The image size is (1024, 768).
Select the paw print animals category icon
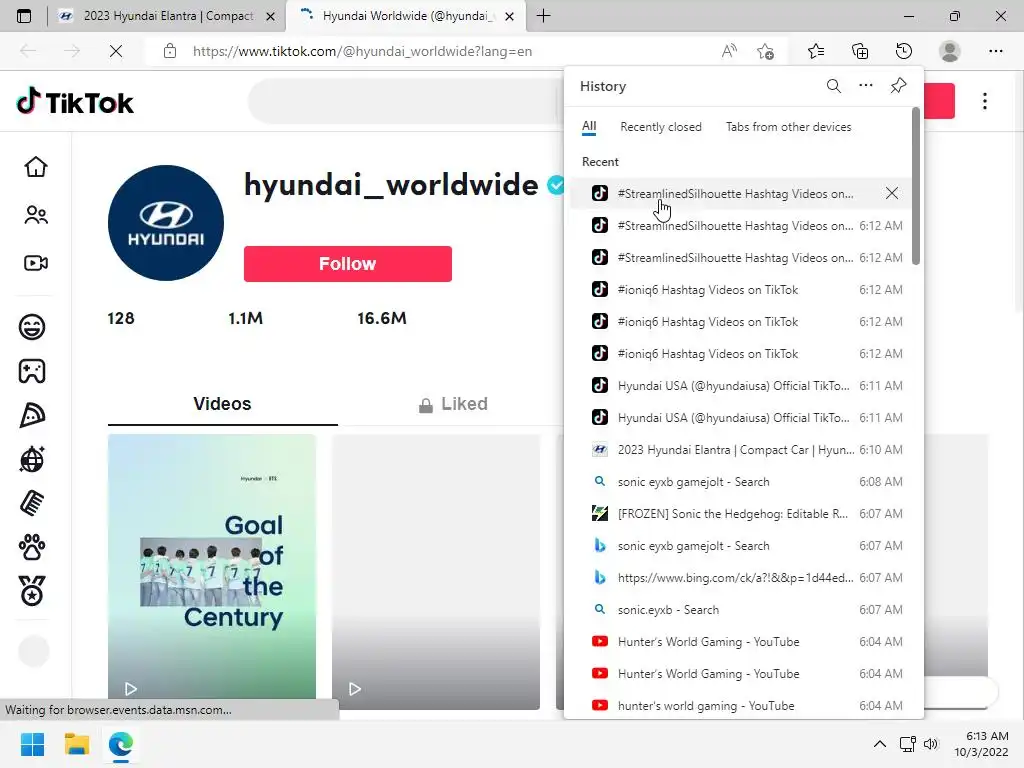point(32,547)
